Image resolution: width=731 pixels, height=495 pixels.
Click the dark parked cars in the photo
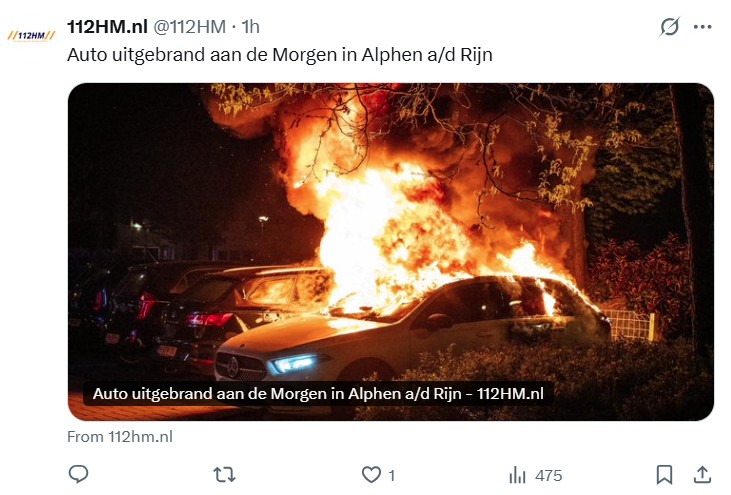pos(196,310)
